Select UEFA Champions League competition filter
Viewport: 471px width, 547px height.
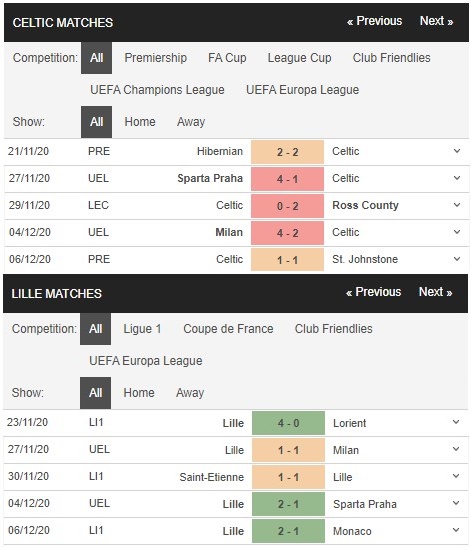pyautogui.click(x=157, y=90)
